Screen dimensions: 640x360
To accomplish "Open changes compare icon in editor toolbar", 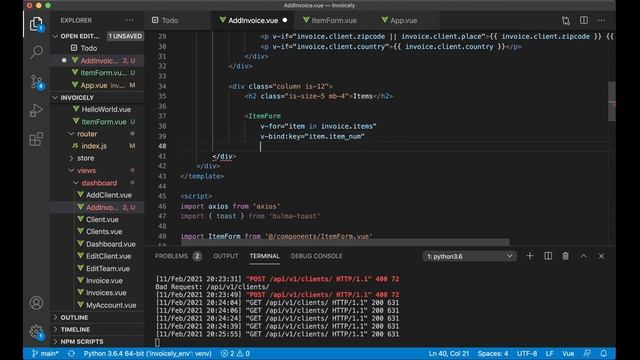I will tap(566, 20).
